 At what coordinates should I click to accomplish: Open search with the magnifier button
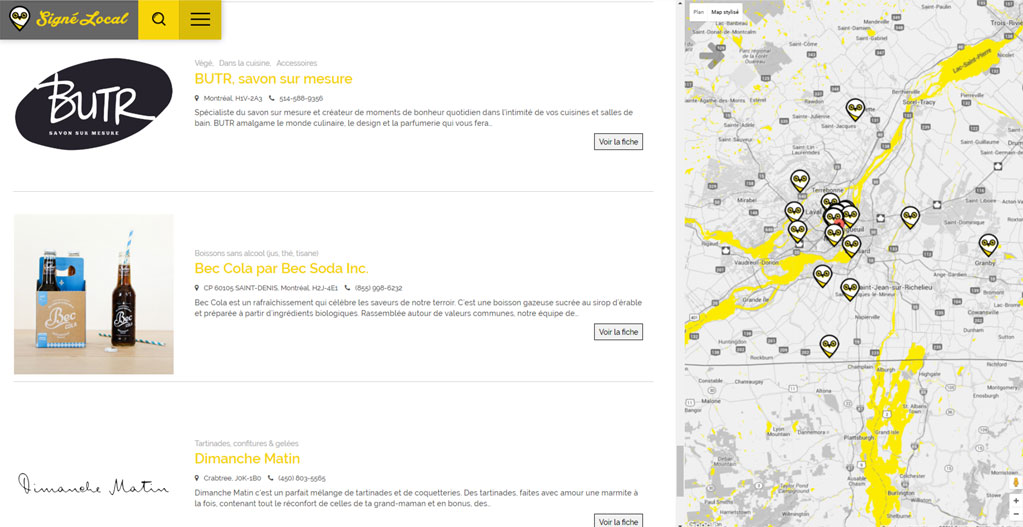(159, 19)
